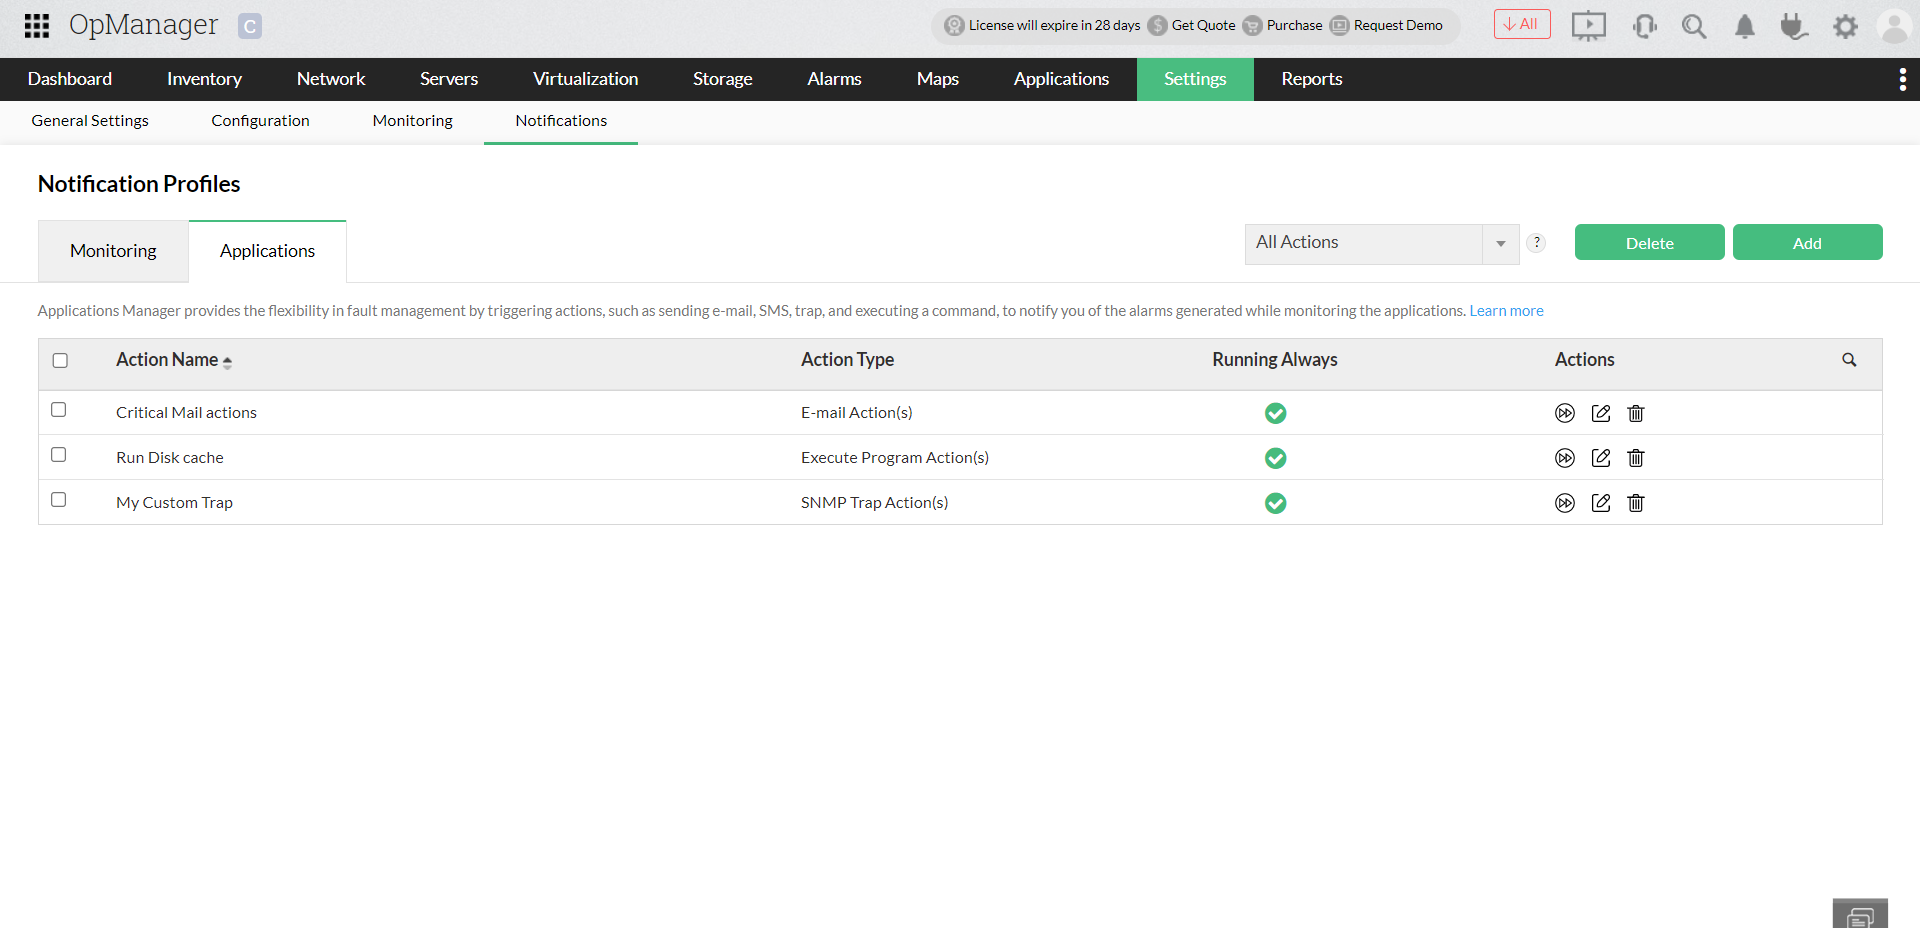Open the plugin/add-ons plug icon
The image size is (1920, 928).
tap(1794, 26)
